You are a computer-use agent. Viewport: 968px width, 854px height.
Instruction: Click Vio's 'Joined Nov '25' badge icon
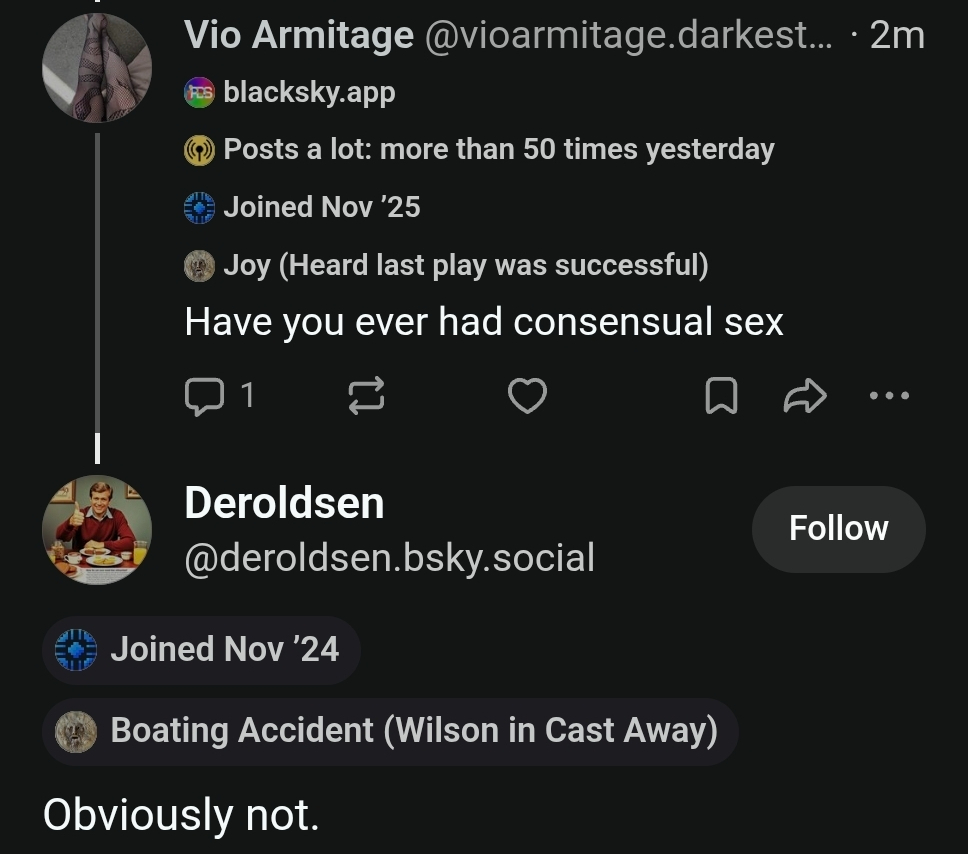click(200, 208)
